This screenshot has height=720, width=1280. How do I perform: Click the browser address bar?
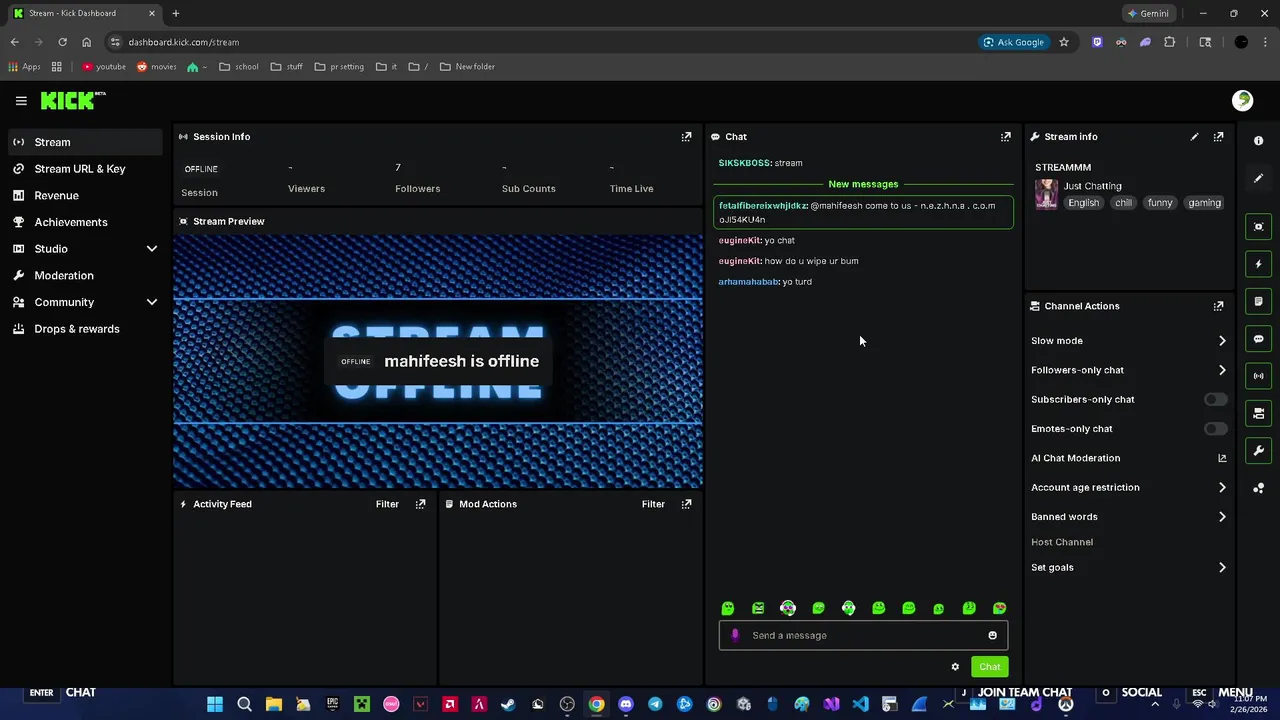(540, 42)
